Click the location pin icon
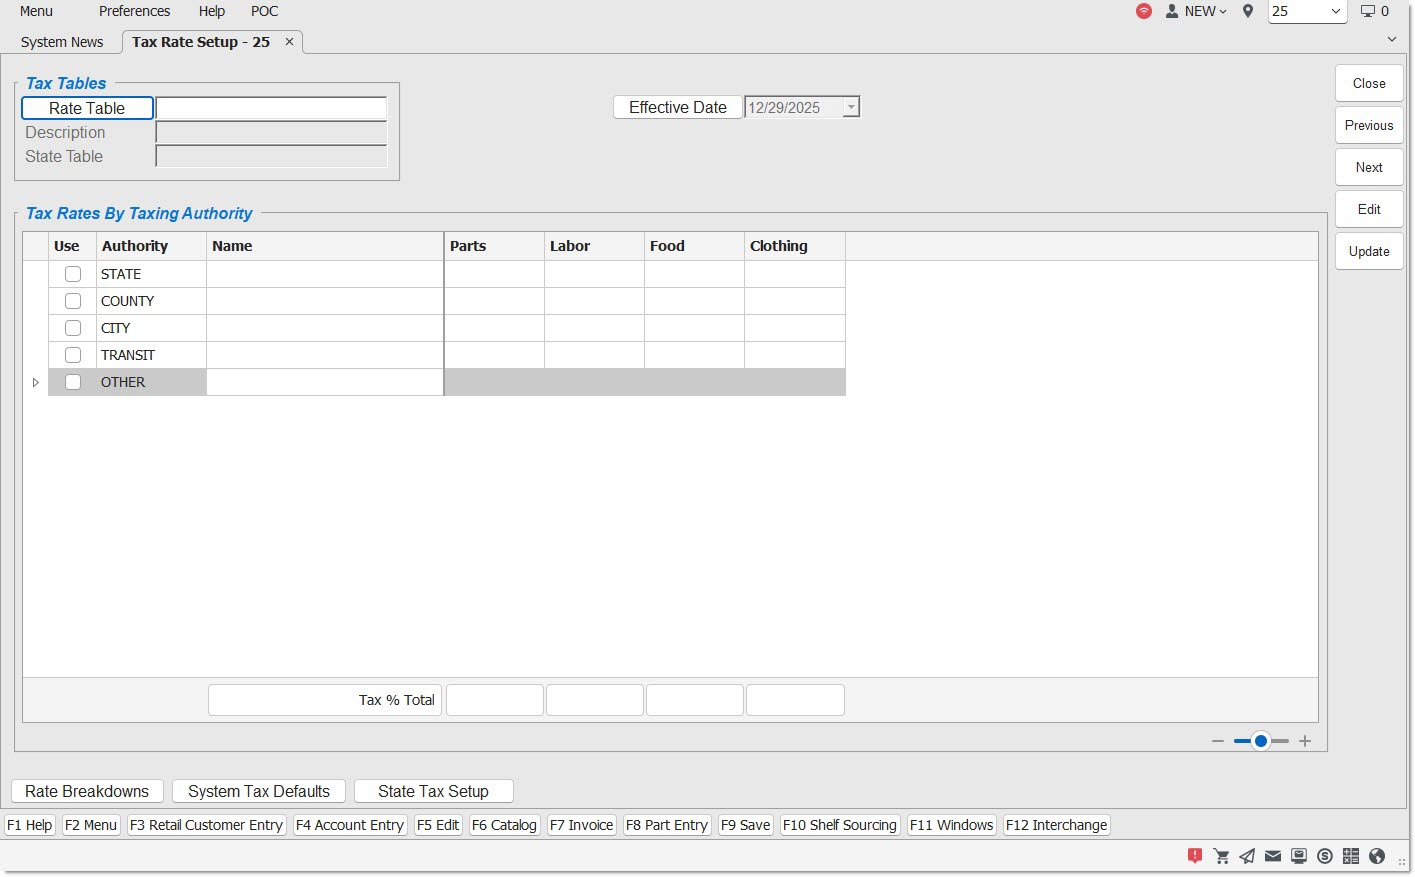This screenshot has height=877, width=1415. [x=1248, y=11]
